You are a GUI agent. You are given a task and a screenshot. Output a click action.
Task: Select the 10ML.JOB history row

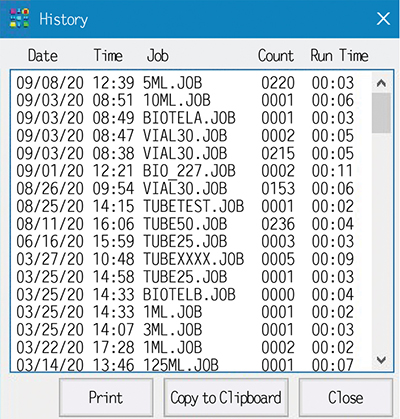(x=185, y=100)
